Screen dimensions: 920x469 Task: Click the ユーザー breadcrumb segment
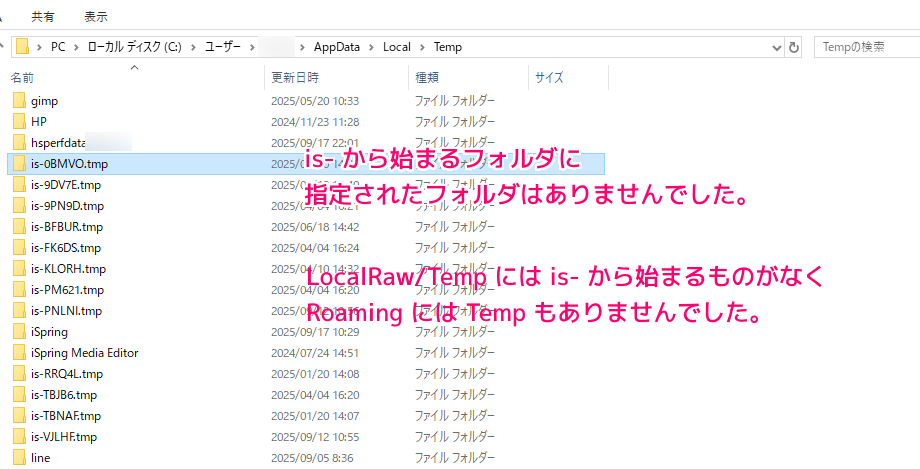point(222,47)
